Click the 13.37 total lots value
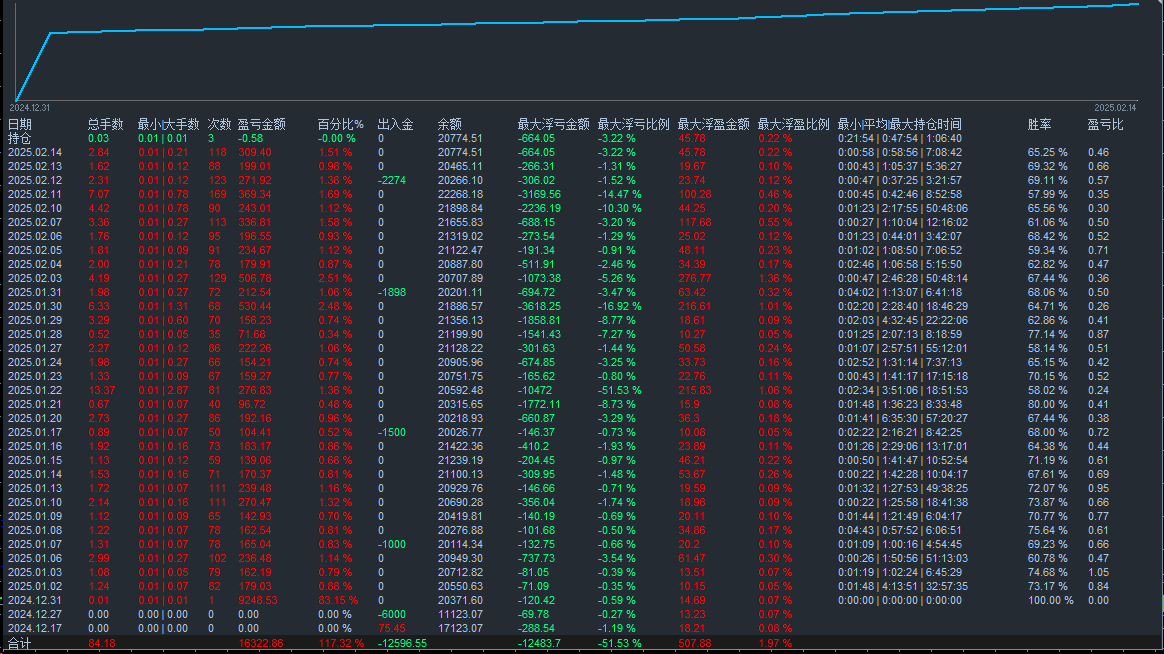The height and width of the screenshot is (654, 1164). (102, 390)
